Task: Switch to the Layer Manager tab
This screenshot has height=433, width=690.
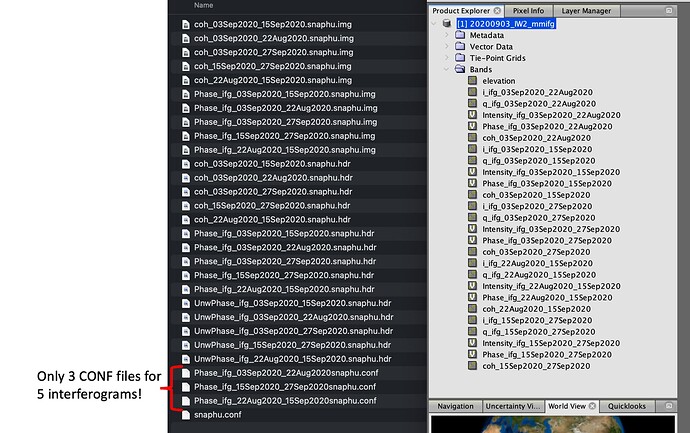Action: 586,11
